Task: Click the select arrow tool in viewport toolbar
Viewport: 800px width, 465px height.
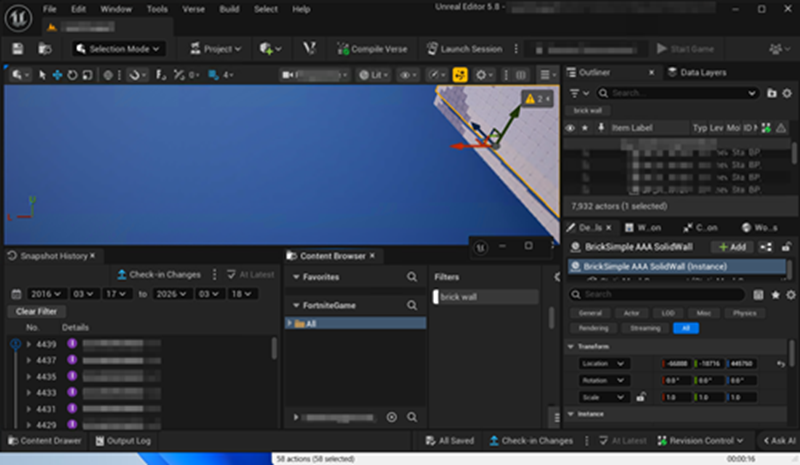Action: (x=42, y=75)
